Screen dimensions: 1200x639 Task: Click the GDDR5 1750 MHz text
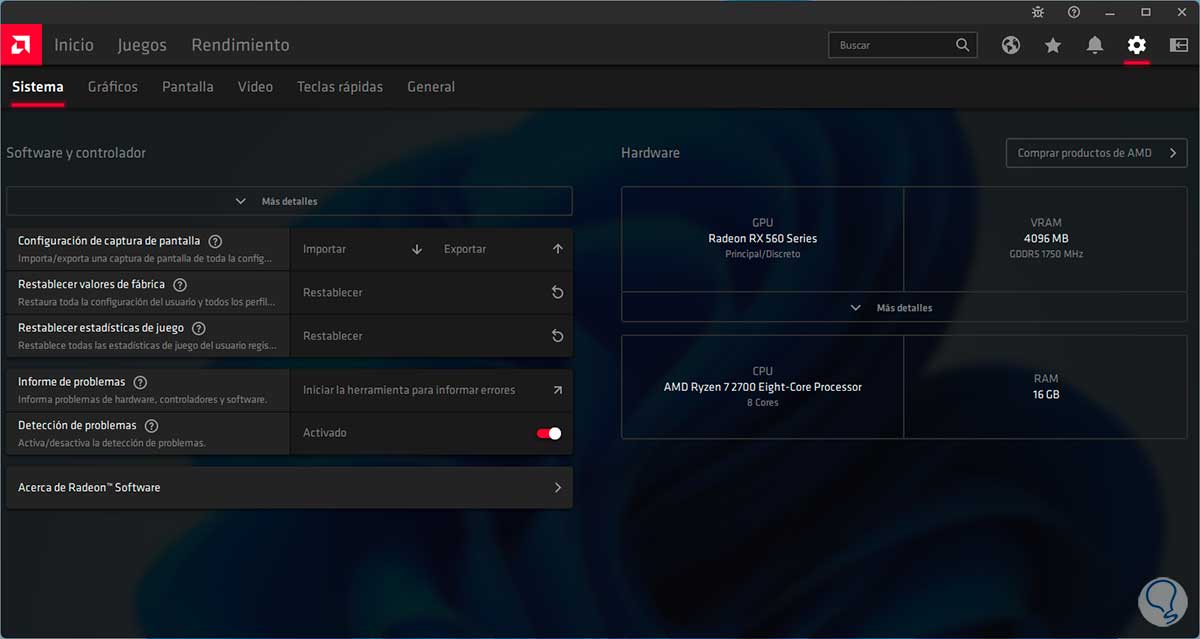tap(1046, 254)
